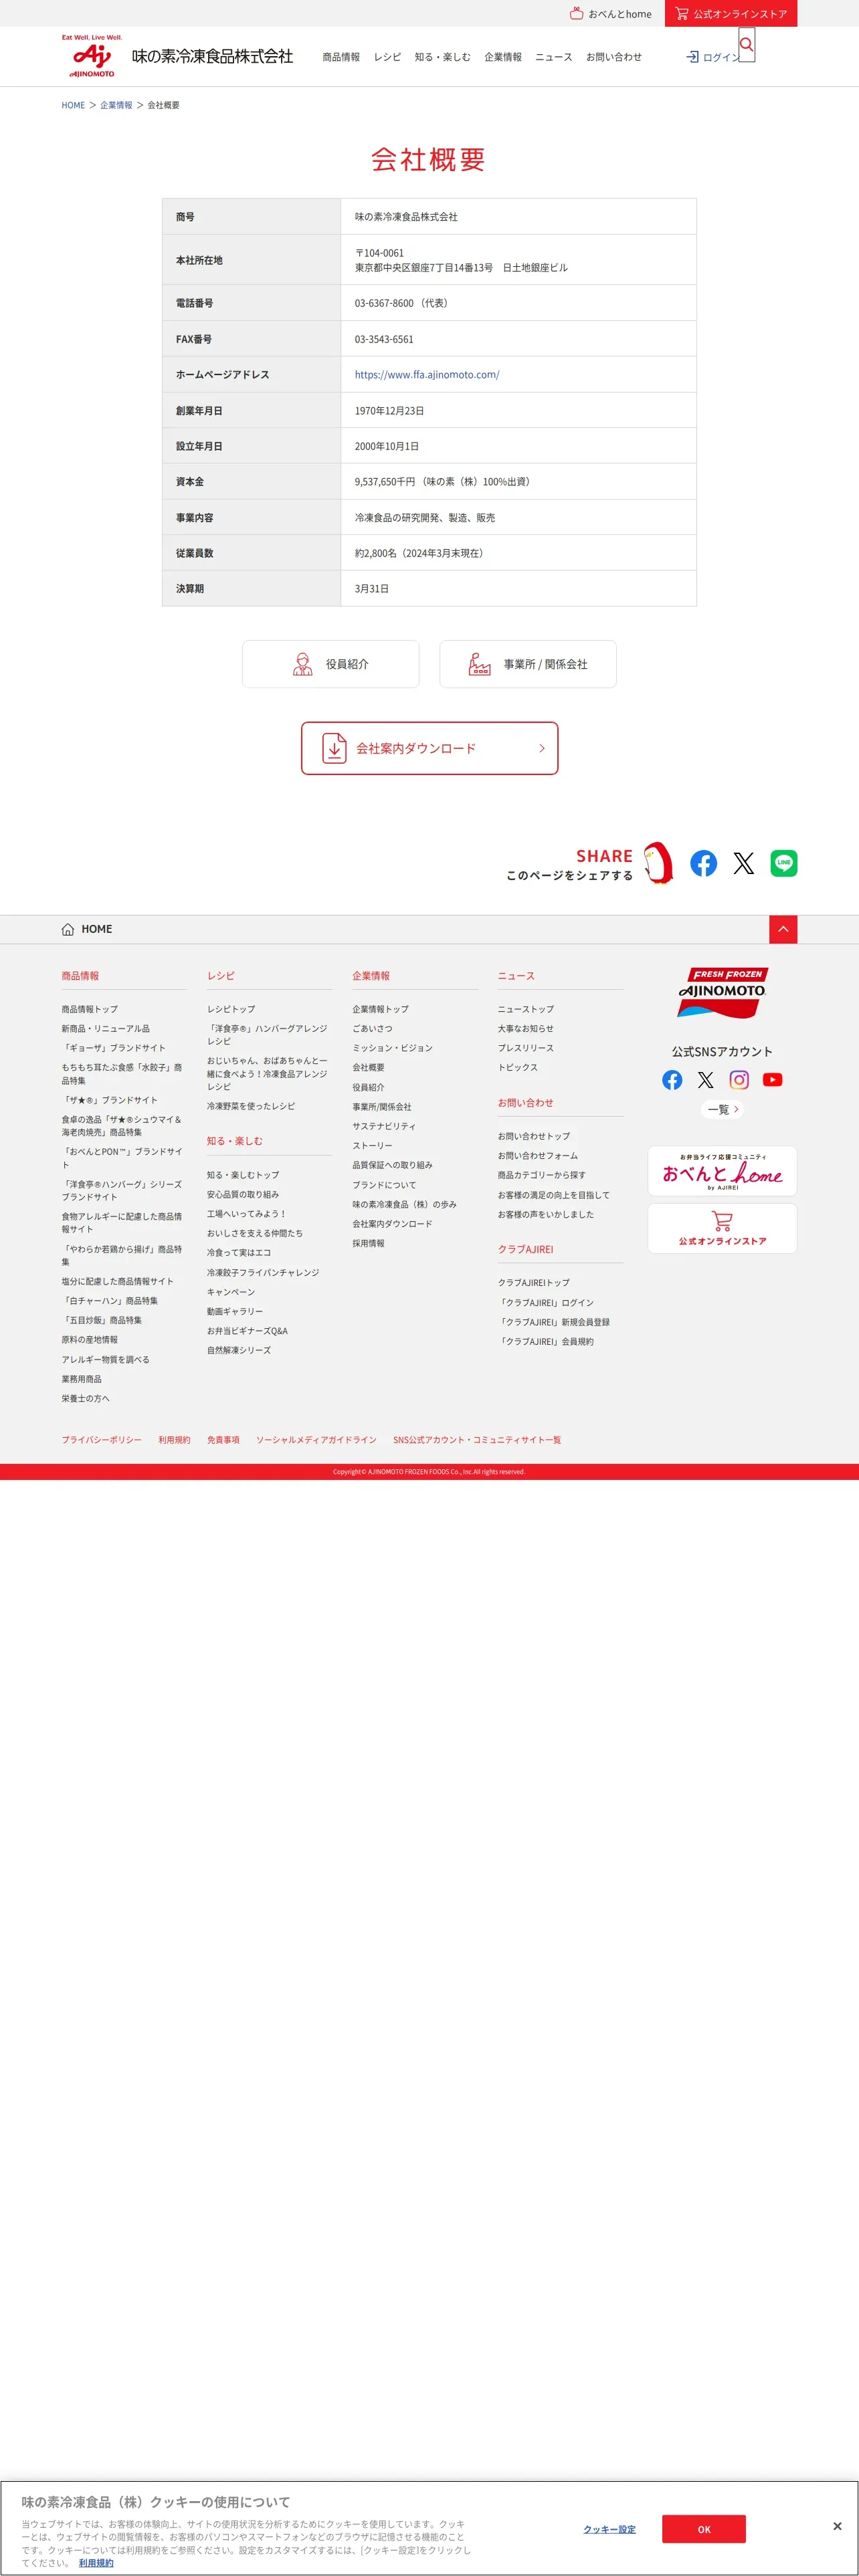The width and height of the screenshot is (859, 2576).
Task: Open footer link ごあいさつ
Action: pos(372,1029)
